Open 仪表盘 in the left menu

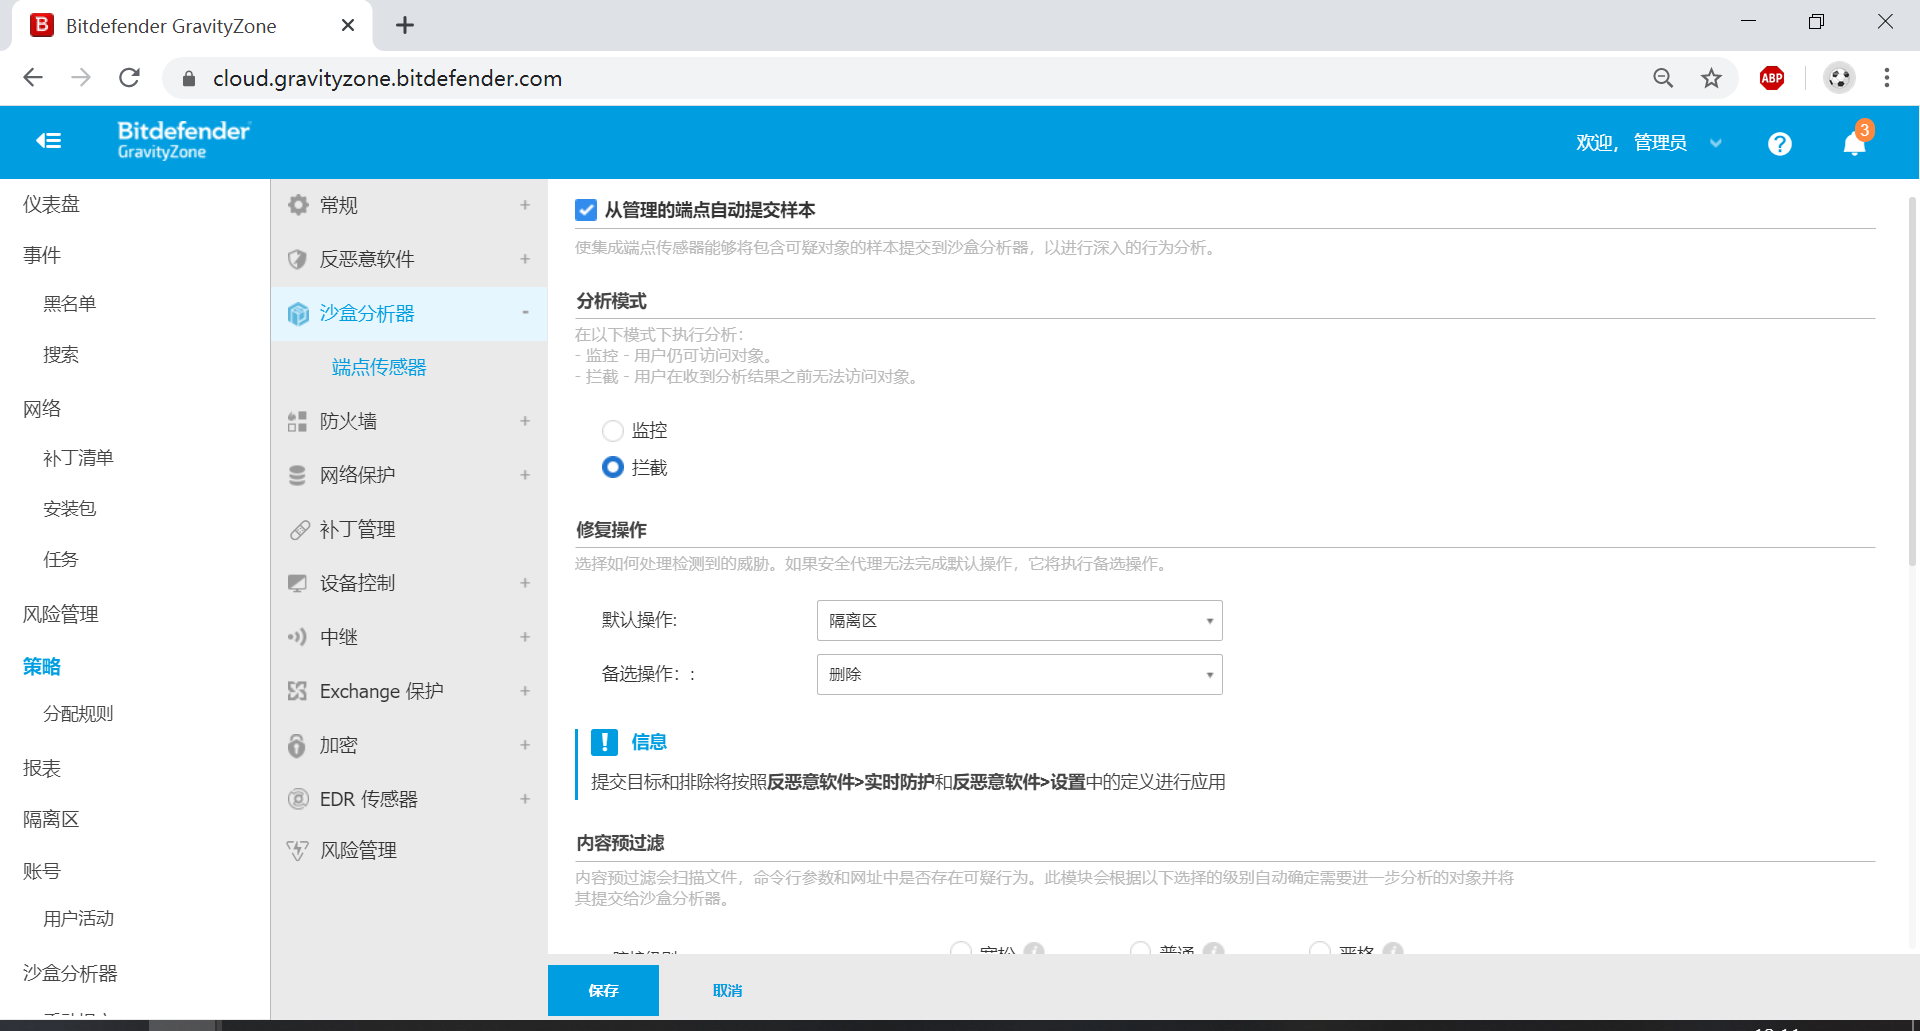[x=51, y=204]
